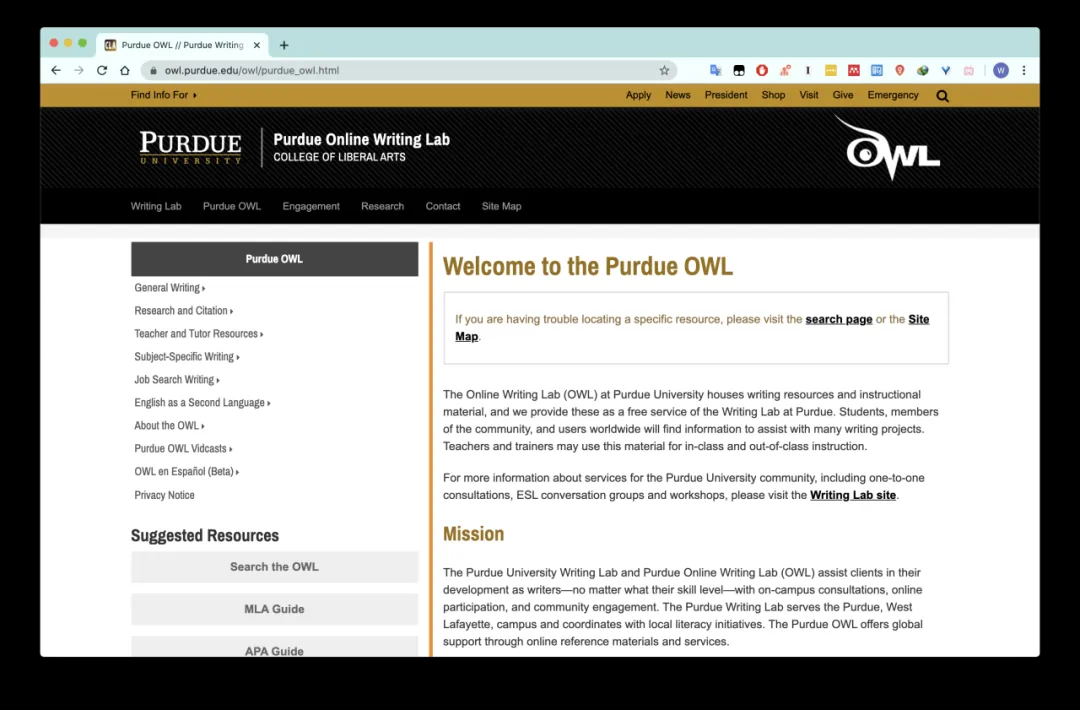This screenshot has width=1080, height=710.
Task: Click the red M pattern extension icon
Action: (854, 70)
